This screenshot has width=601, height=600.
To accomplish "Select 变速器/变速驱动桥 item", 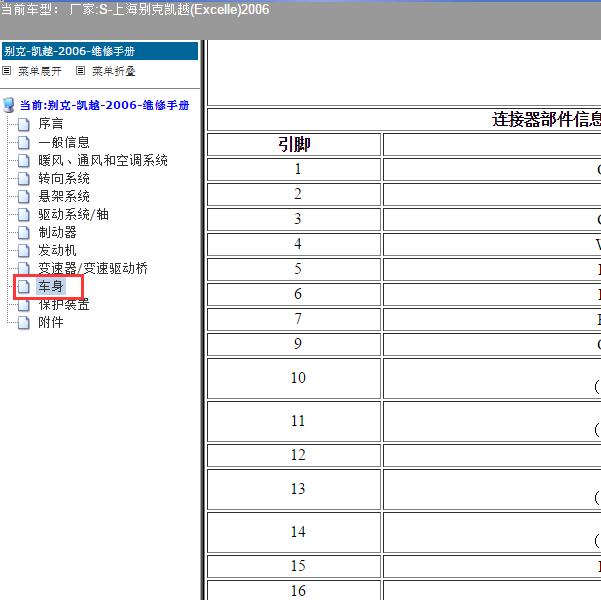I will (x=93, y=268).
